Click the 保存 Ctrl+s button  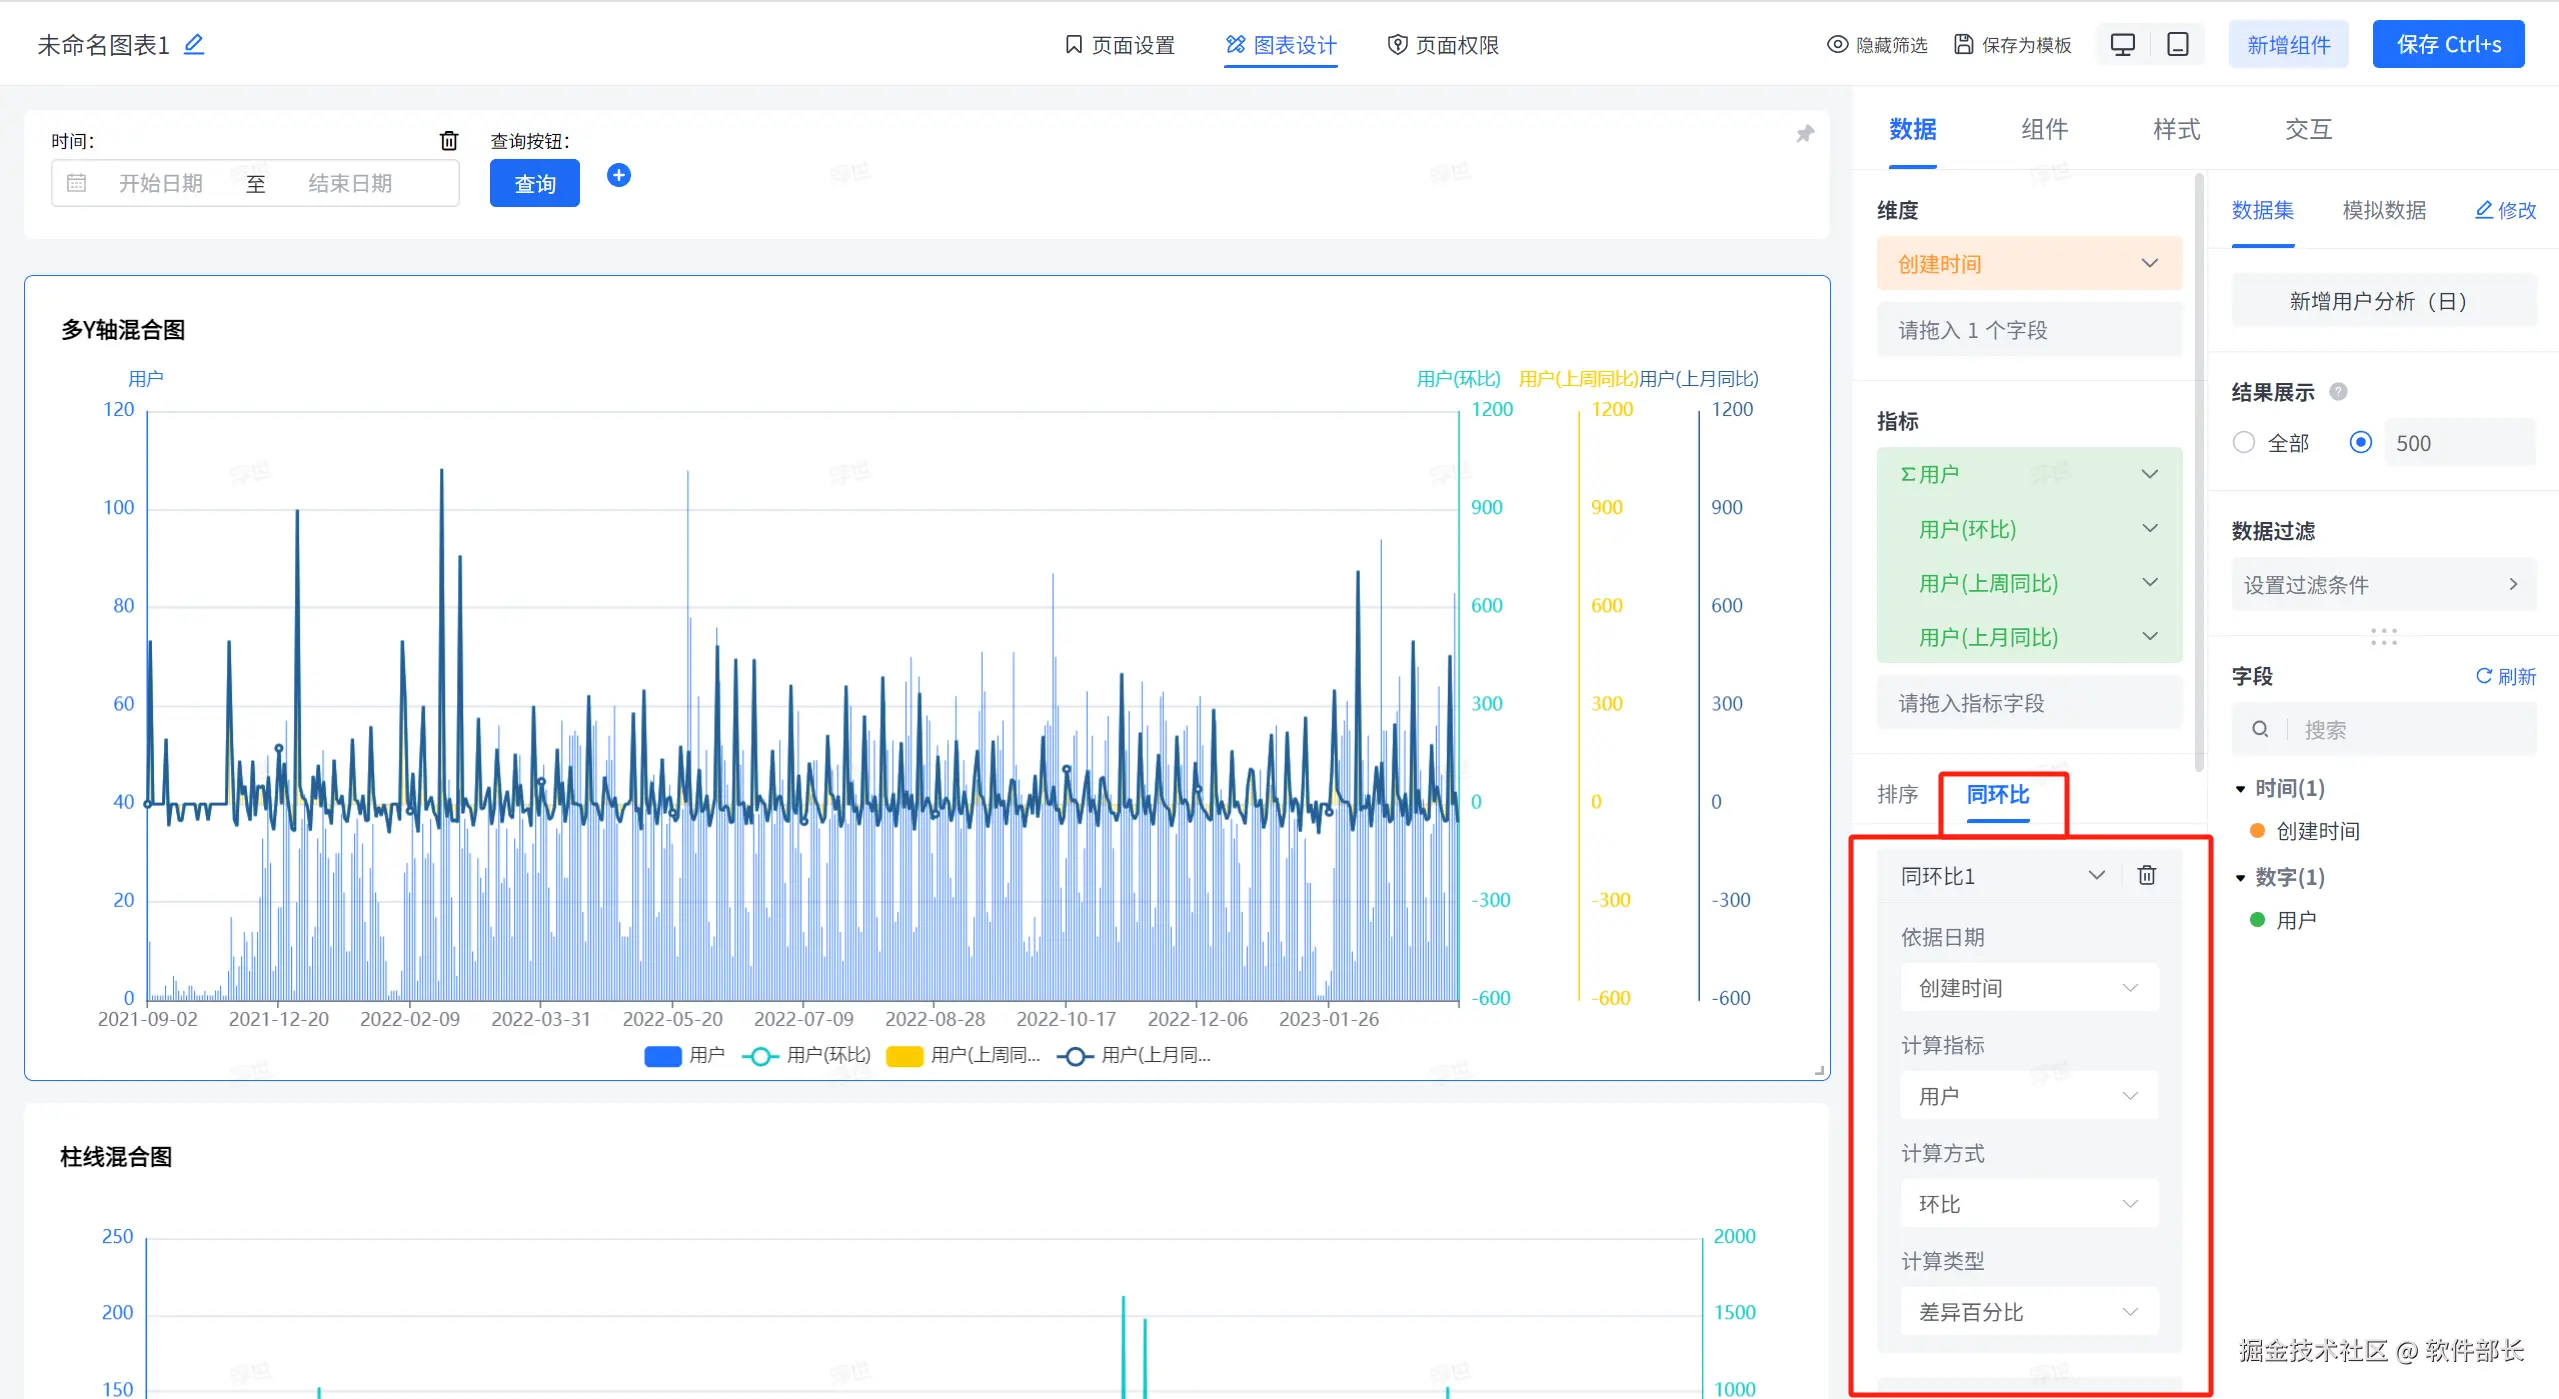click(2447, 45)
